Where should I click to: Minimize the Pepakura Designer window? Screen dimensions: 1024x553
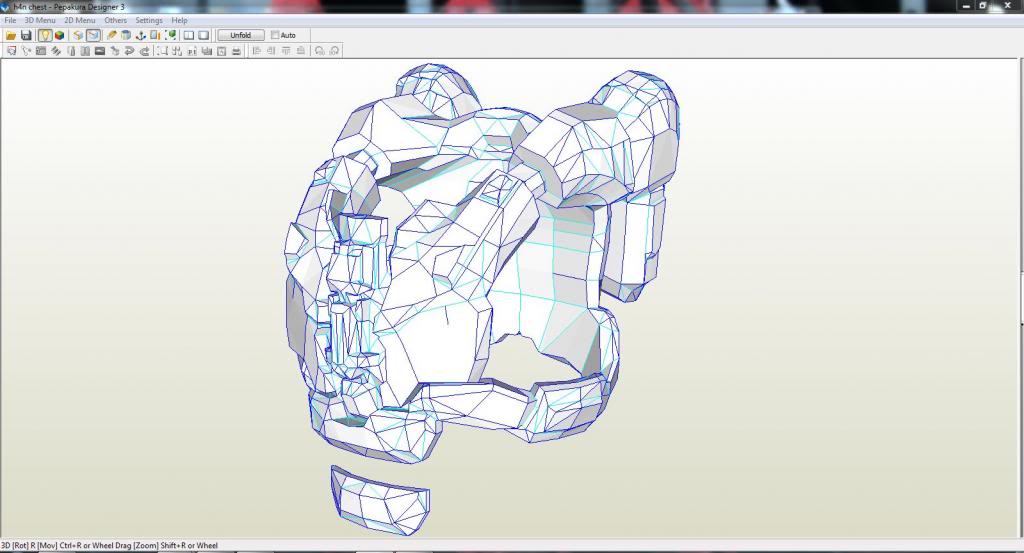[x=967, y=6]
